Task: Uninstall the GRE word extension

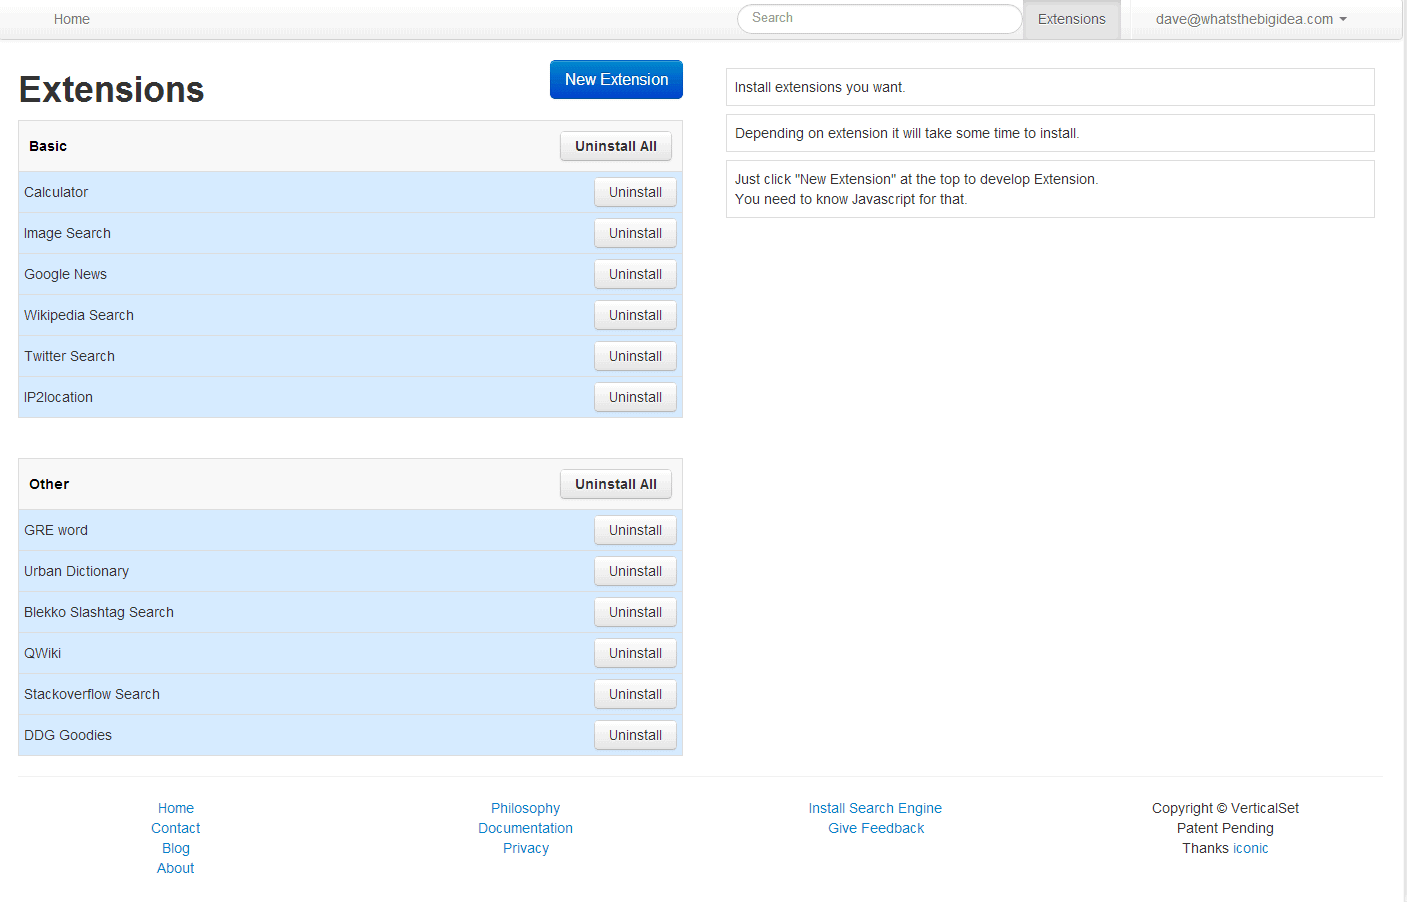Action: pos(635,530)
